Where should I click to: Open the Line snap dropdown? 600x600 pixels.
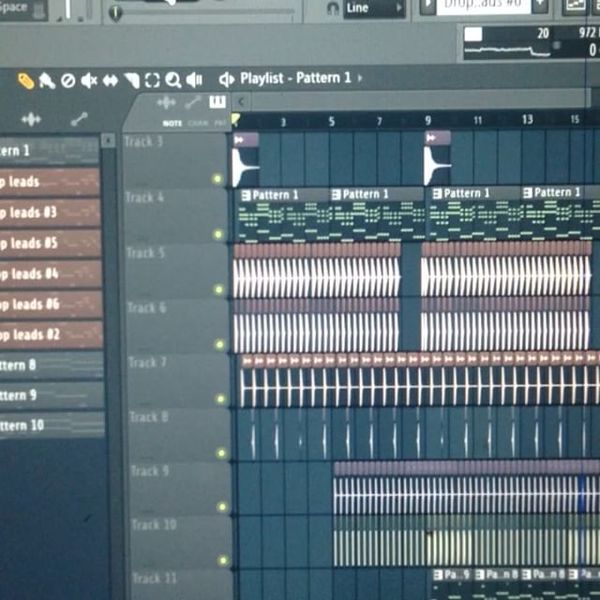pos(374,8)
